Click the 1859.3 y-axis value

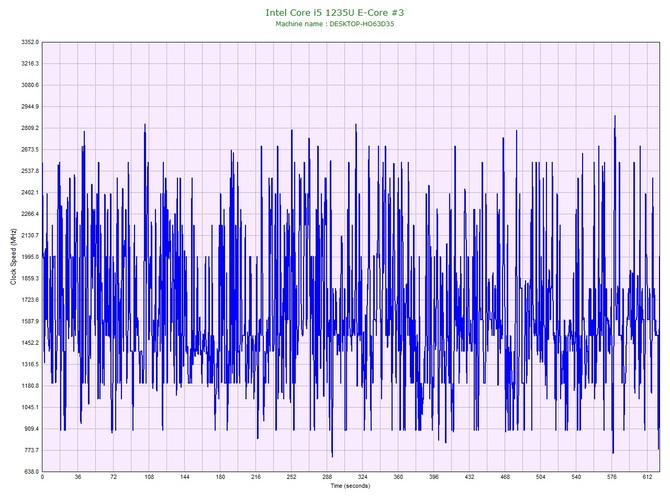(30, 278)
